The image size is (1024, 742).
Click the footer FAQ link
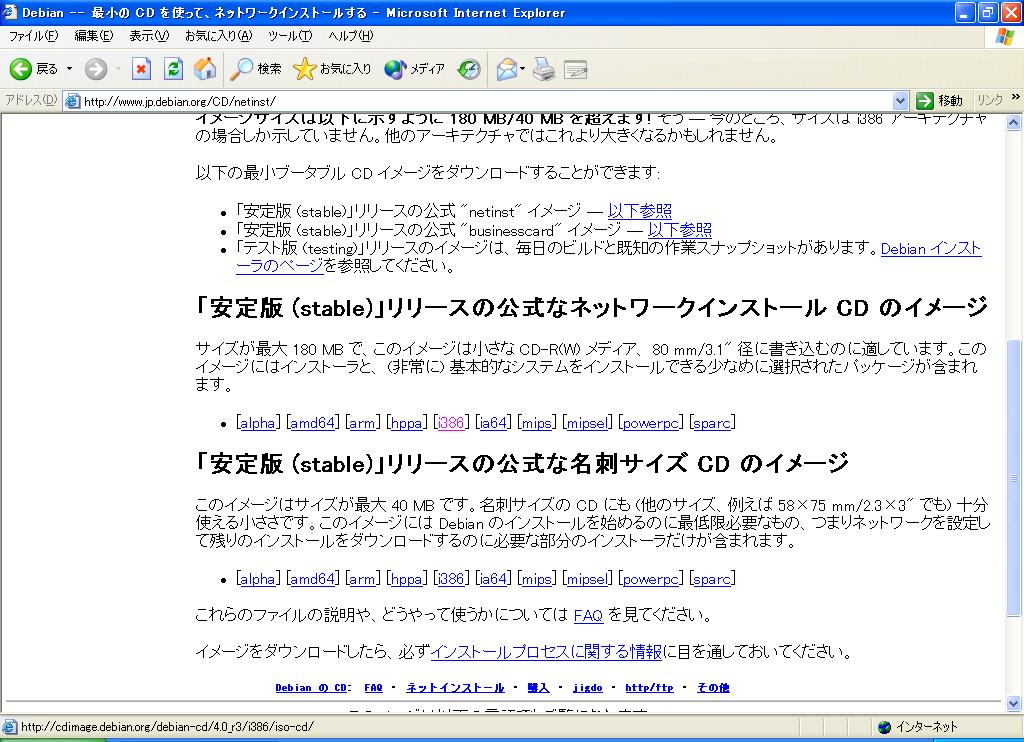click(x=374, y=688)
